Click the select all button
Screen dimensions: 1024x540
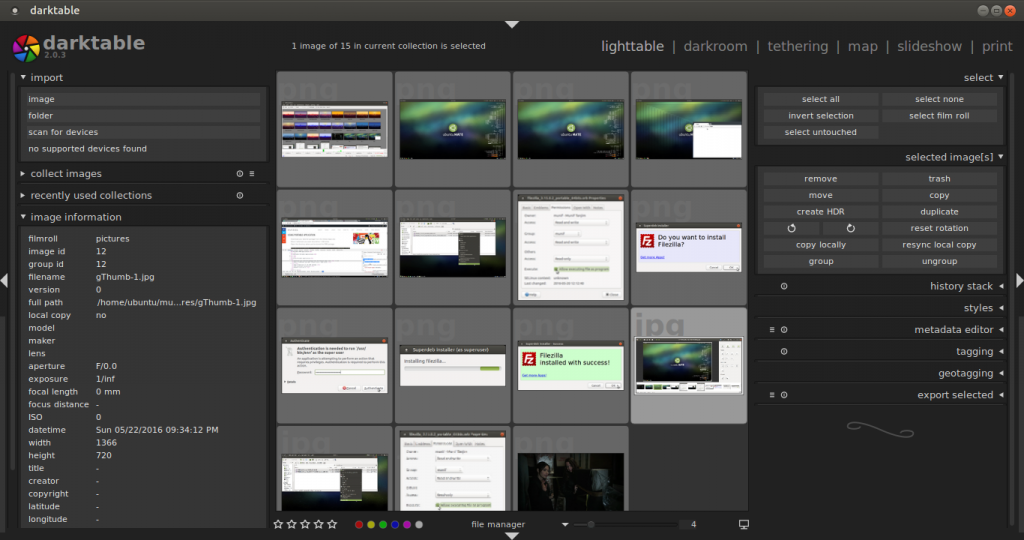coord(820,99)
